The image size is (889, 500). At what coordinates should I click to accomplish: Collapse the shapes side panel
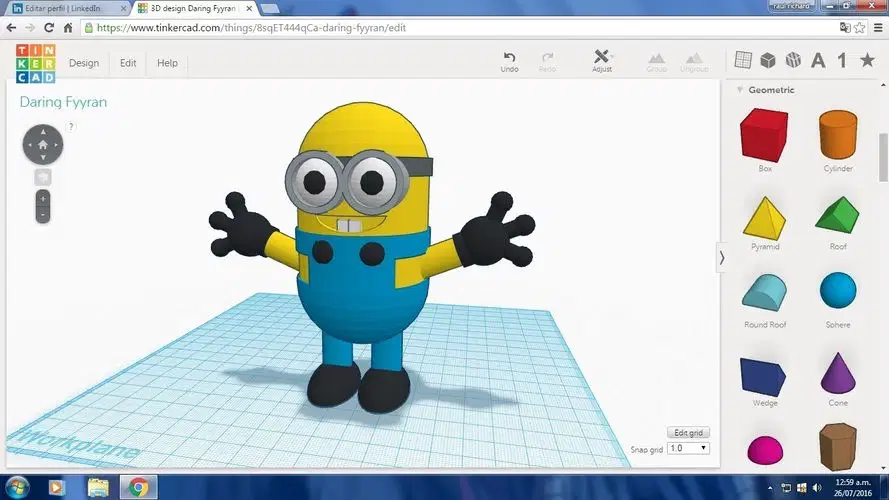click(721, 258)
